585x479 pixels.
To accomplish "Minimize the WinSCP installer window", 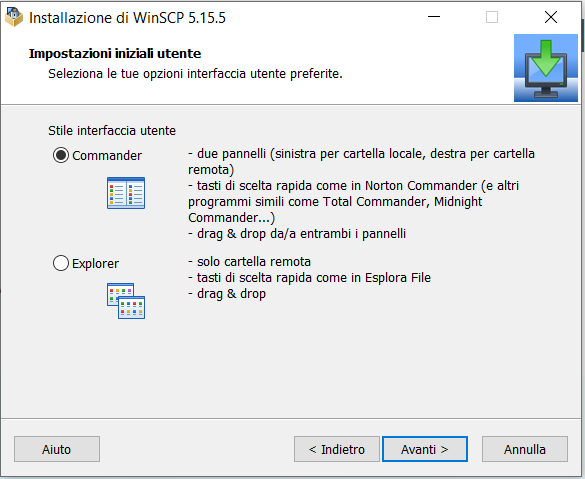I will coord(434,17).
